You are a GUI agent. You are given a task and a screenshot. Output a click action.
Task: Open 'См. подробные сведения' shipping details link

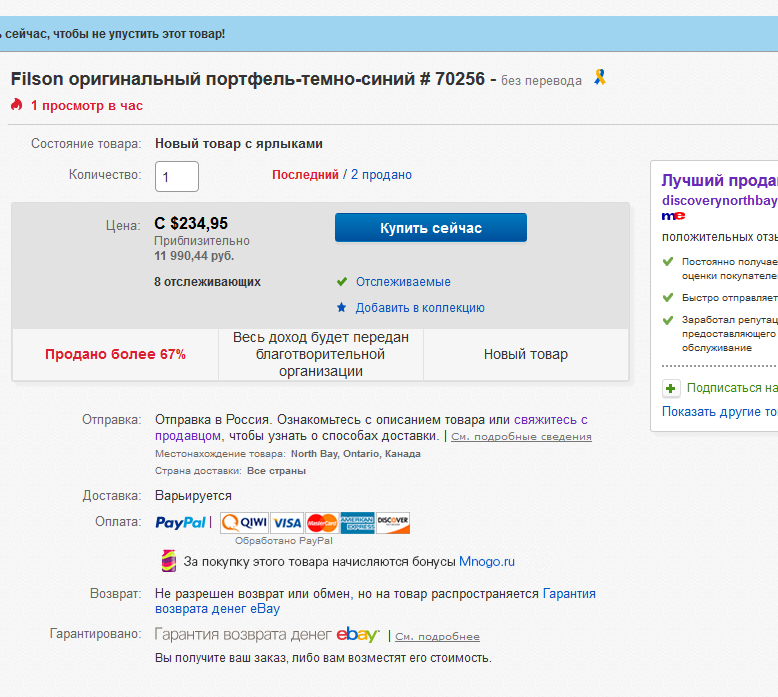(521, 437)
